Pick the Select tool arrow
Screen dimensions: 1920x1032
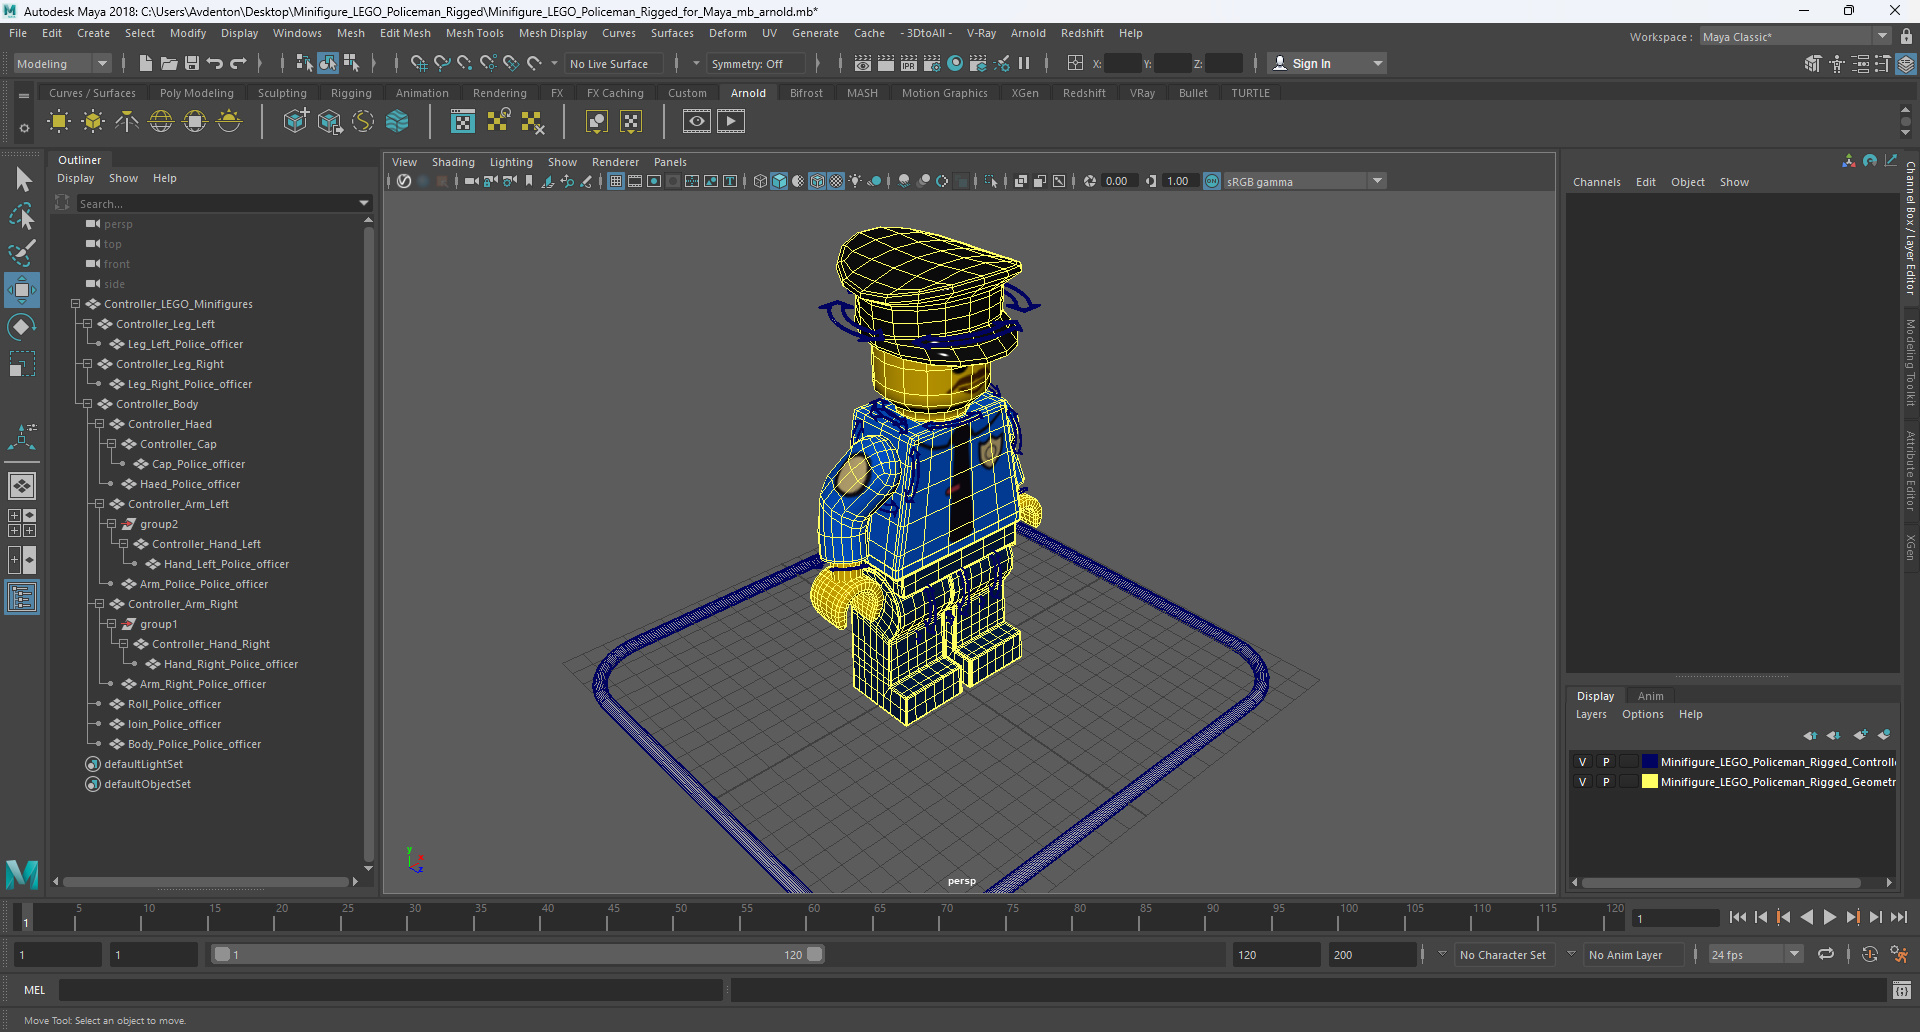pos(22,180)
